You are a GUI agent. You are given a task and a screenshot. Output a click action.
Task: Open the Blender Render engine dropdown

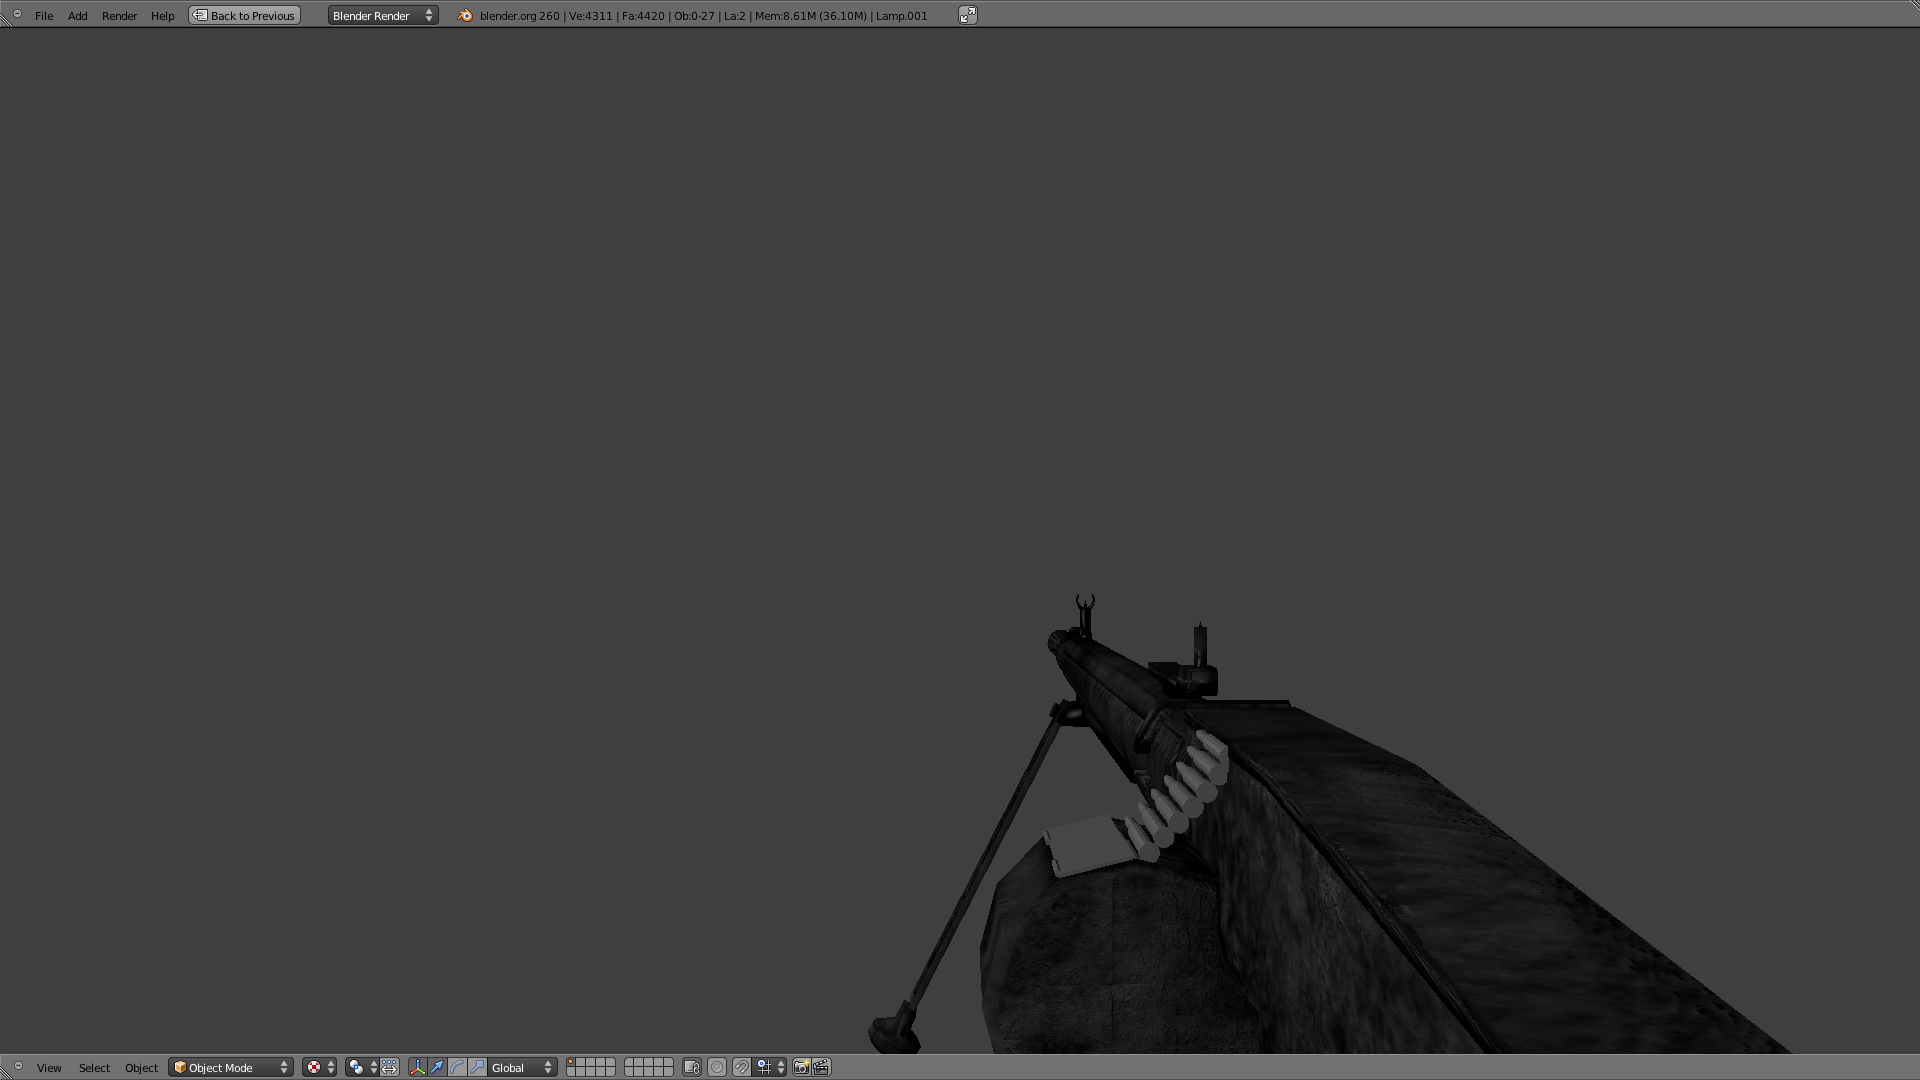pos(383,16)
